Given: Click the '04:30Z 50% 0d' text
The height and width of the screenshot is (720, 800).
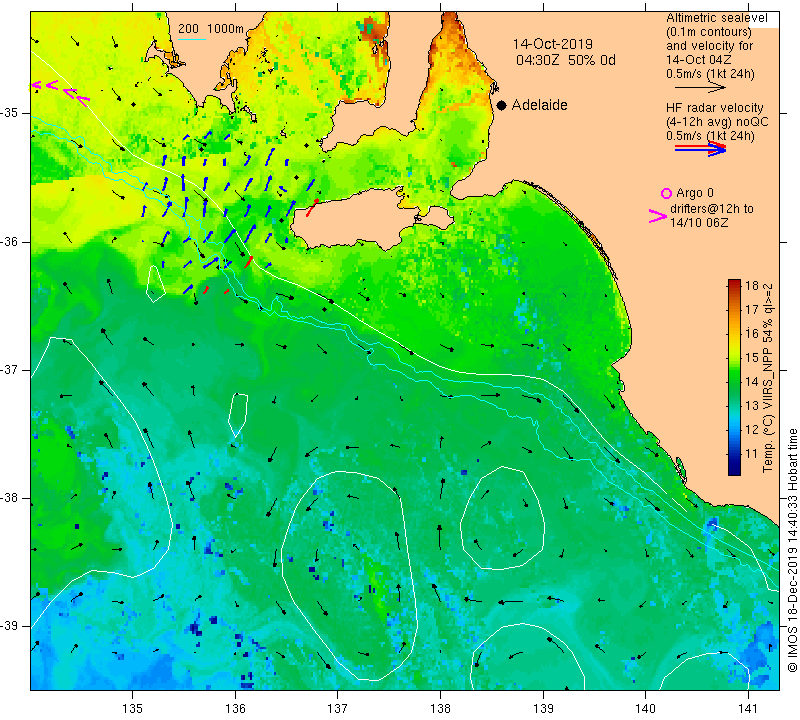Looking at the screenshot, I should pos(566,60).
